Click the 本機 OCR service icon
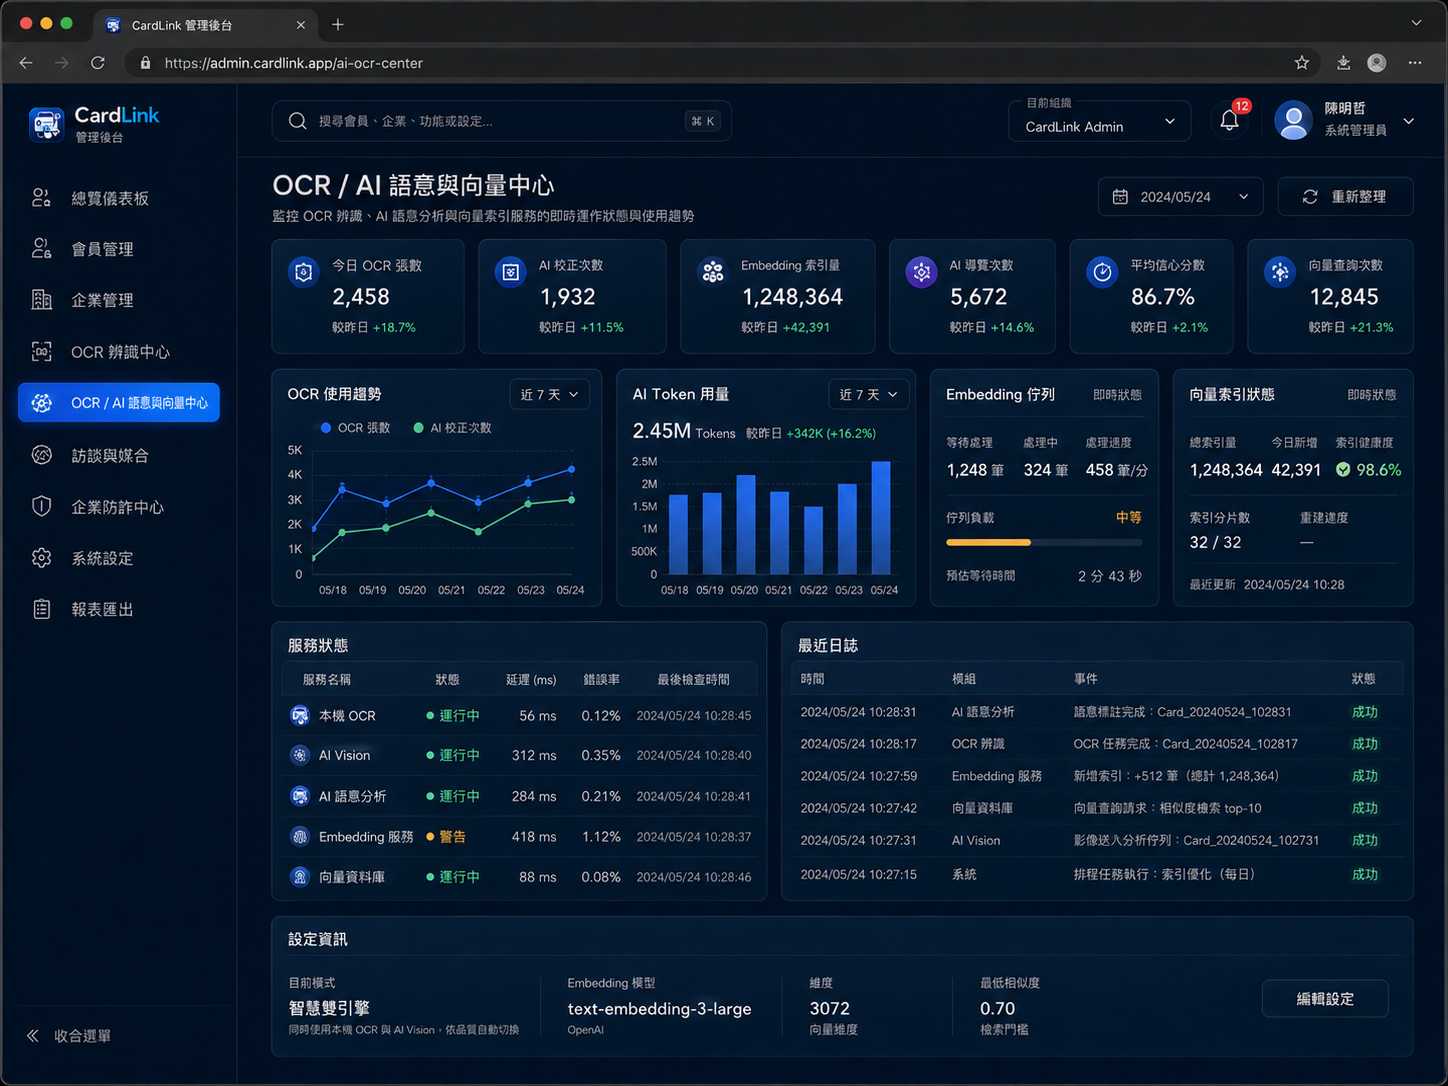The width and height of the screenshot is (1448, 1086). 299,716
